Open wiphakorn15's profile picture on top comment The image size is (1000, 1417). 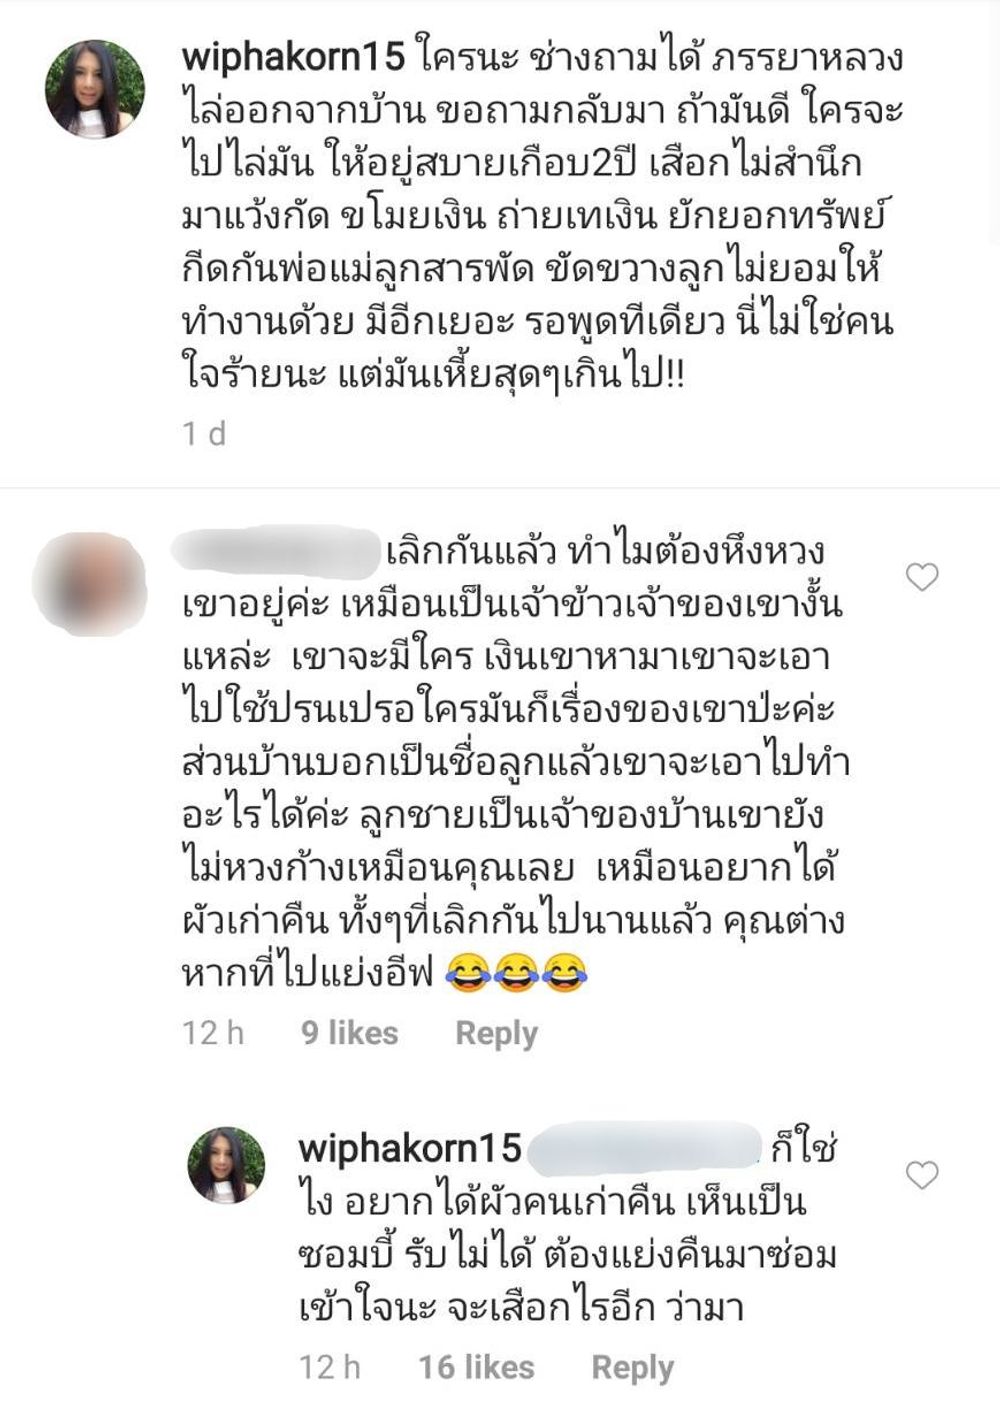pos(95,89)
